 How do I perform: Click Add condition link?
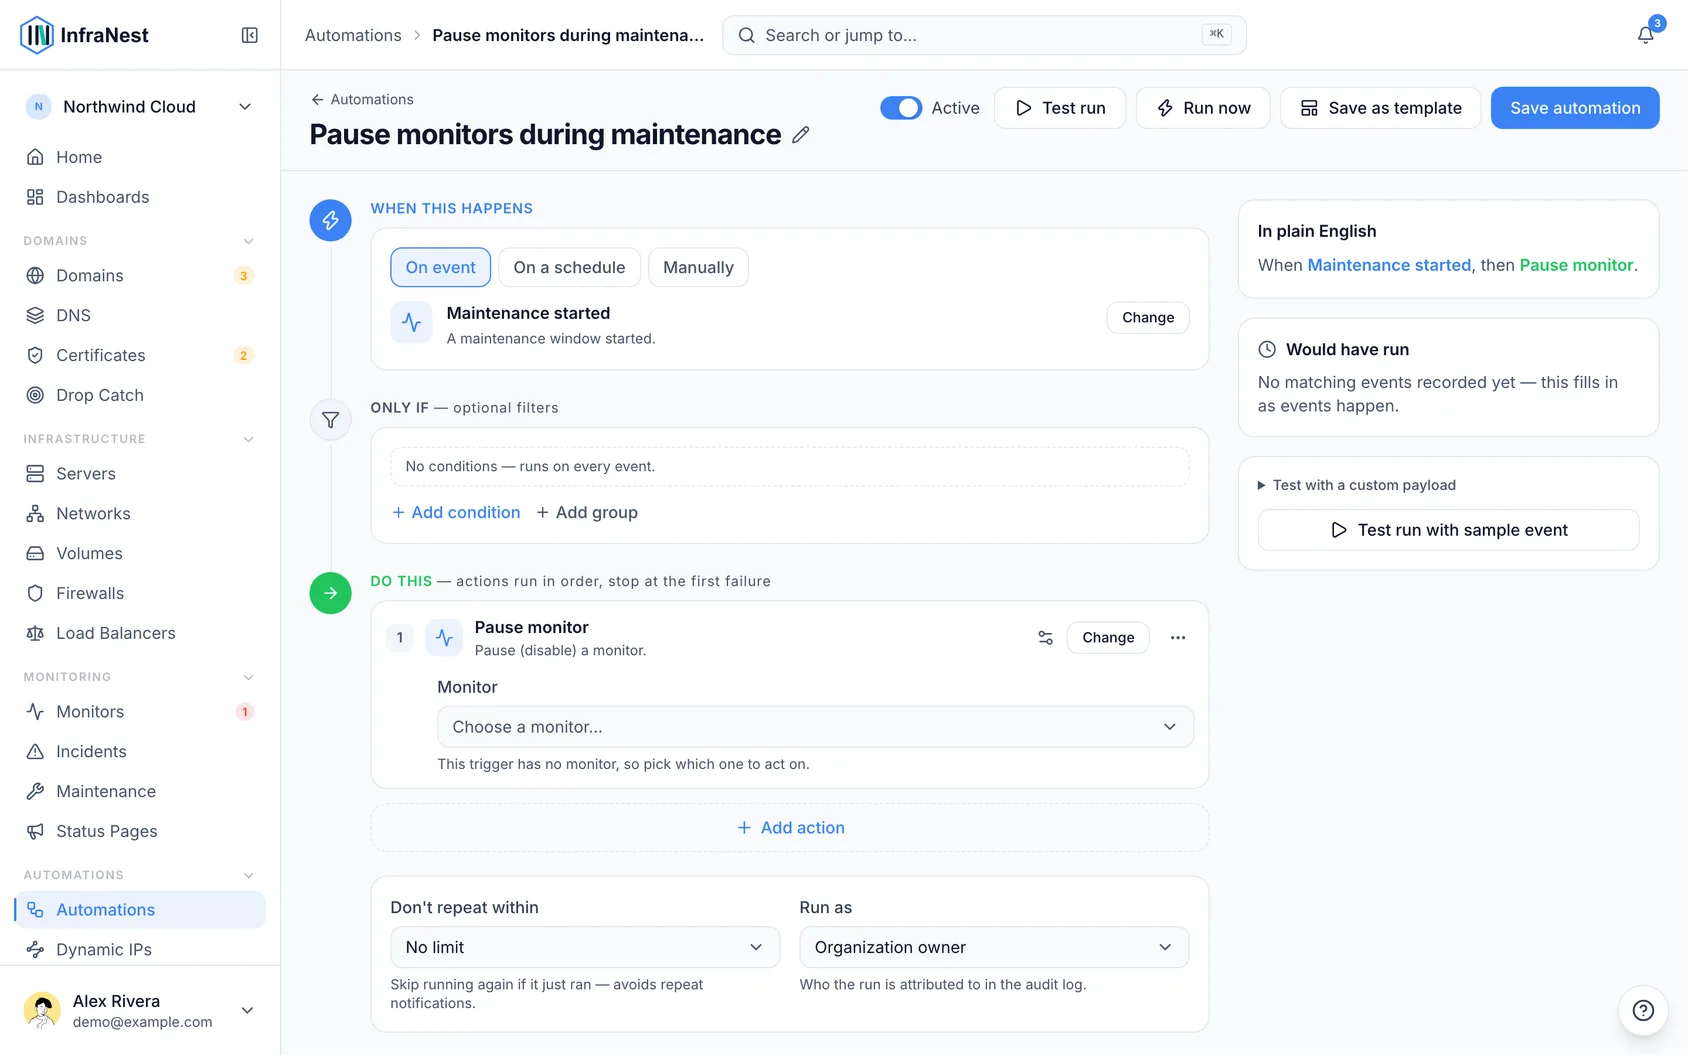pos(456,512)
